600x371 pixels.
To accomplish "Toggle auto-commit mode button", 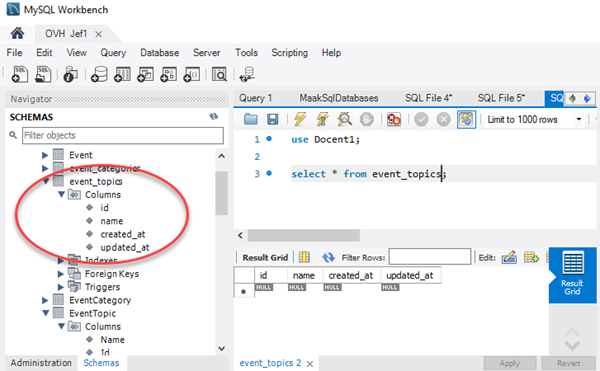I will tap(466, 119).
